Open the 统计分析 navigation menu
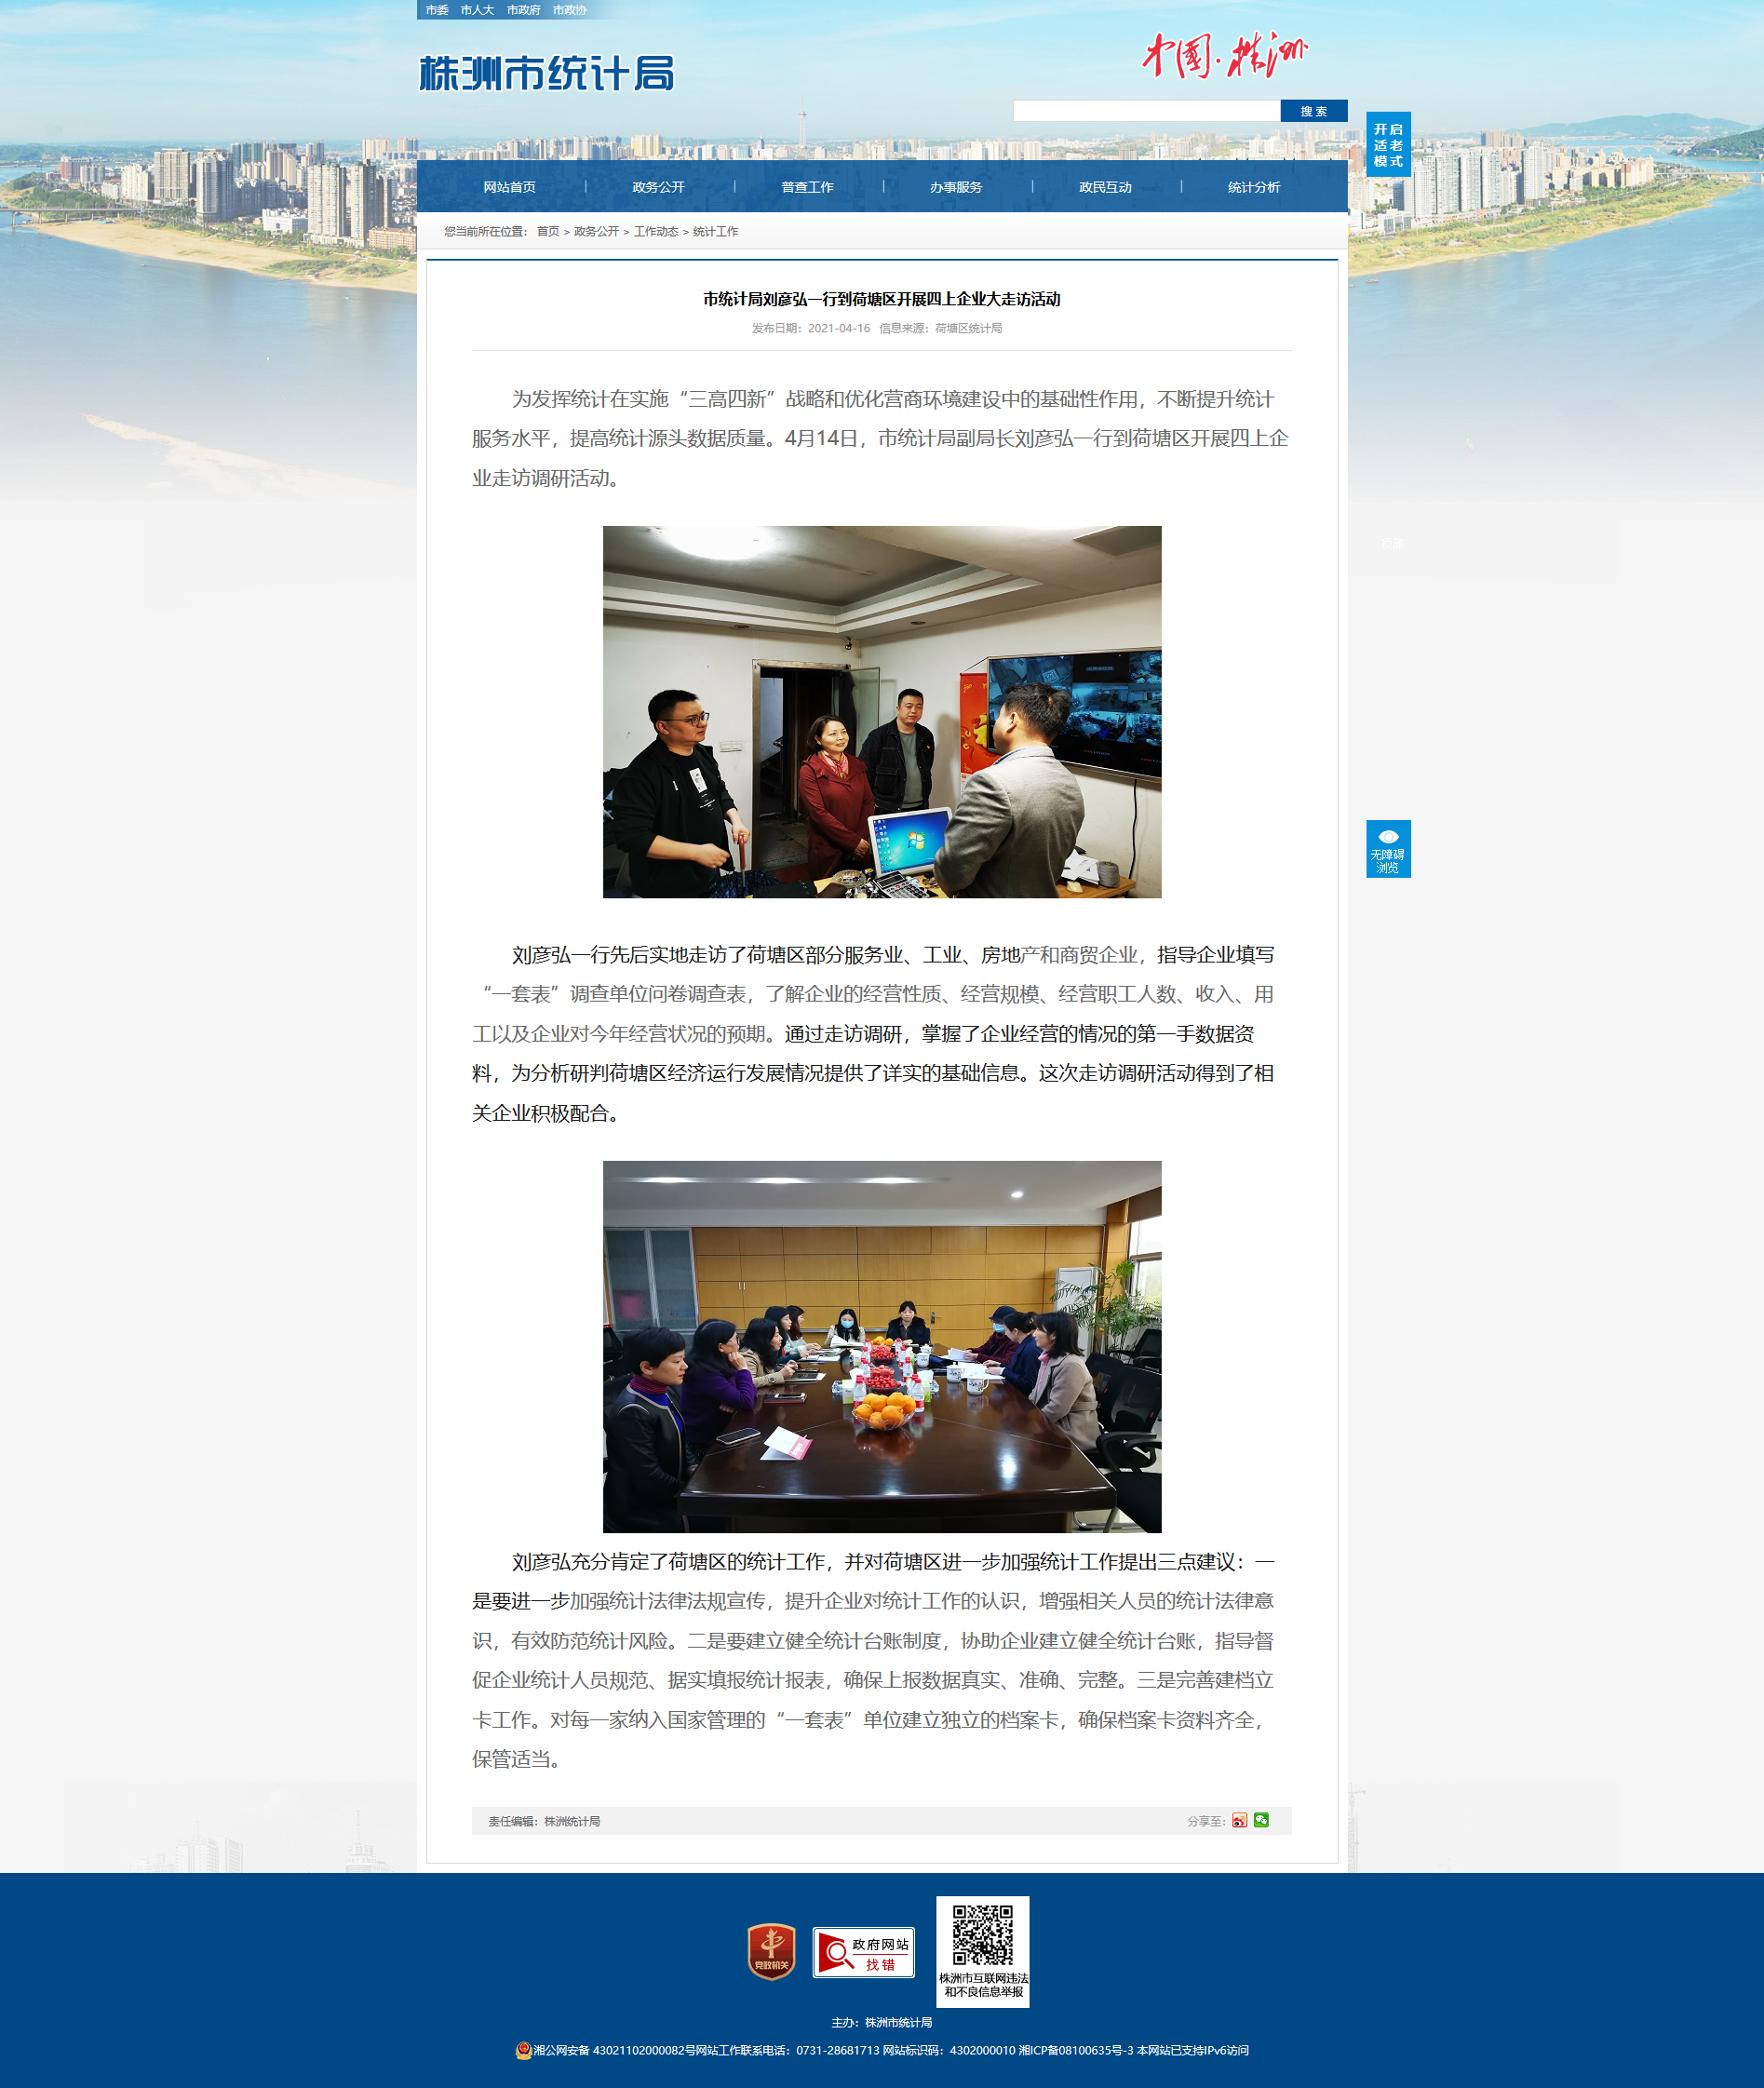 (x=1253, y=187)
